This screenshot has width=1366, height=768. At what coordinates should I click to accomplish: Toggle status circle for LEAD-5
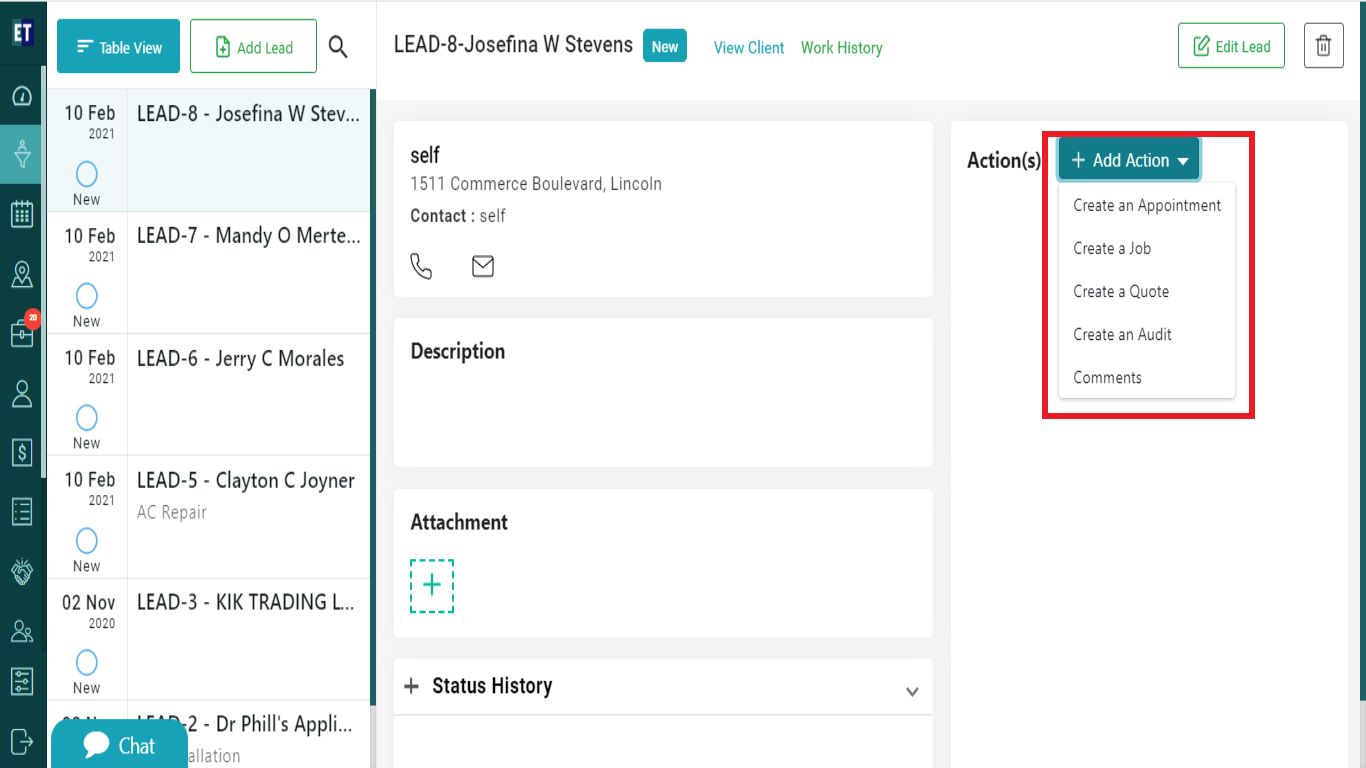(87, 541)
